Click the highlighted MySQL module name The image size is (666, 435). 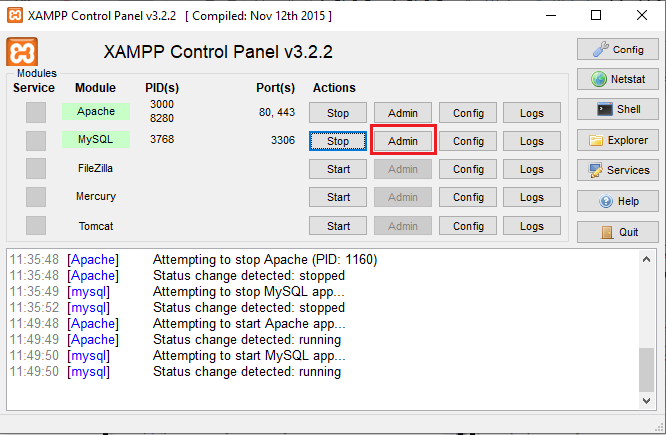(96, 139)
